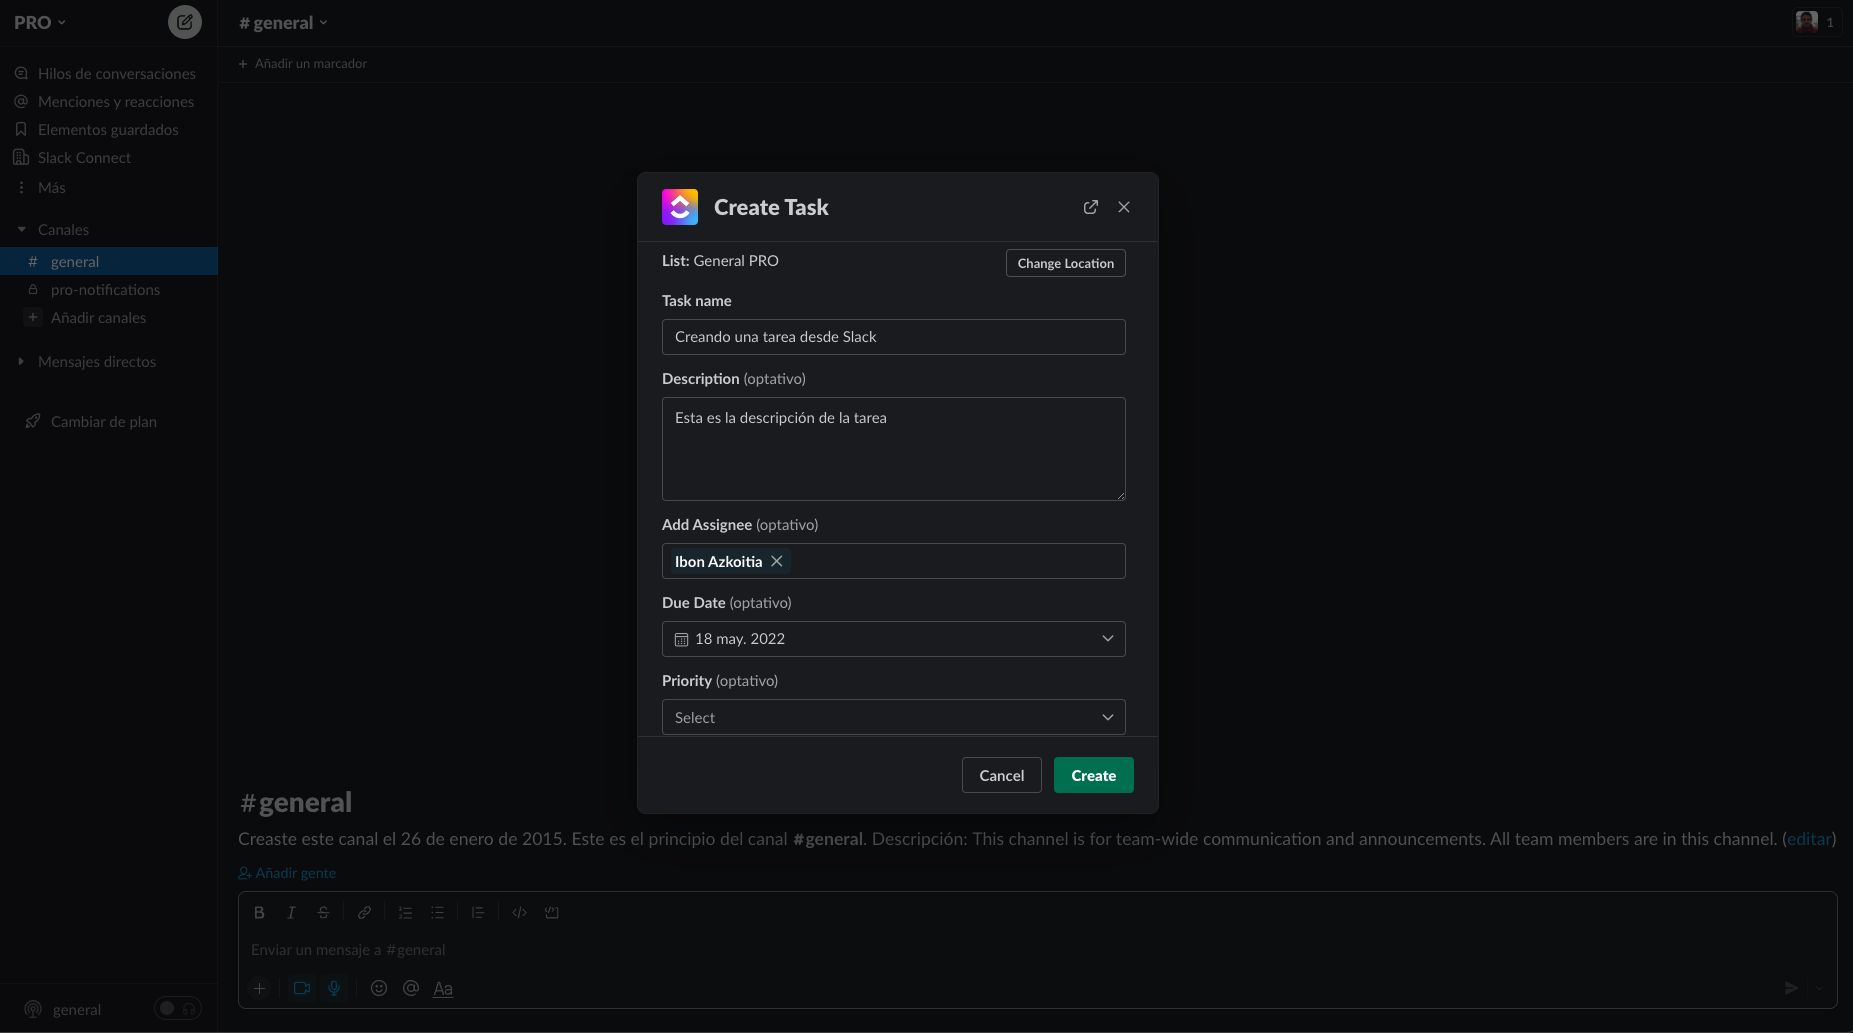
Task: Click the compose new message icon
Action: pyautogui.click(x=185, y=22)
